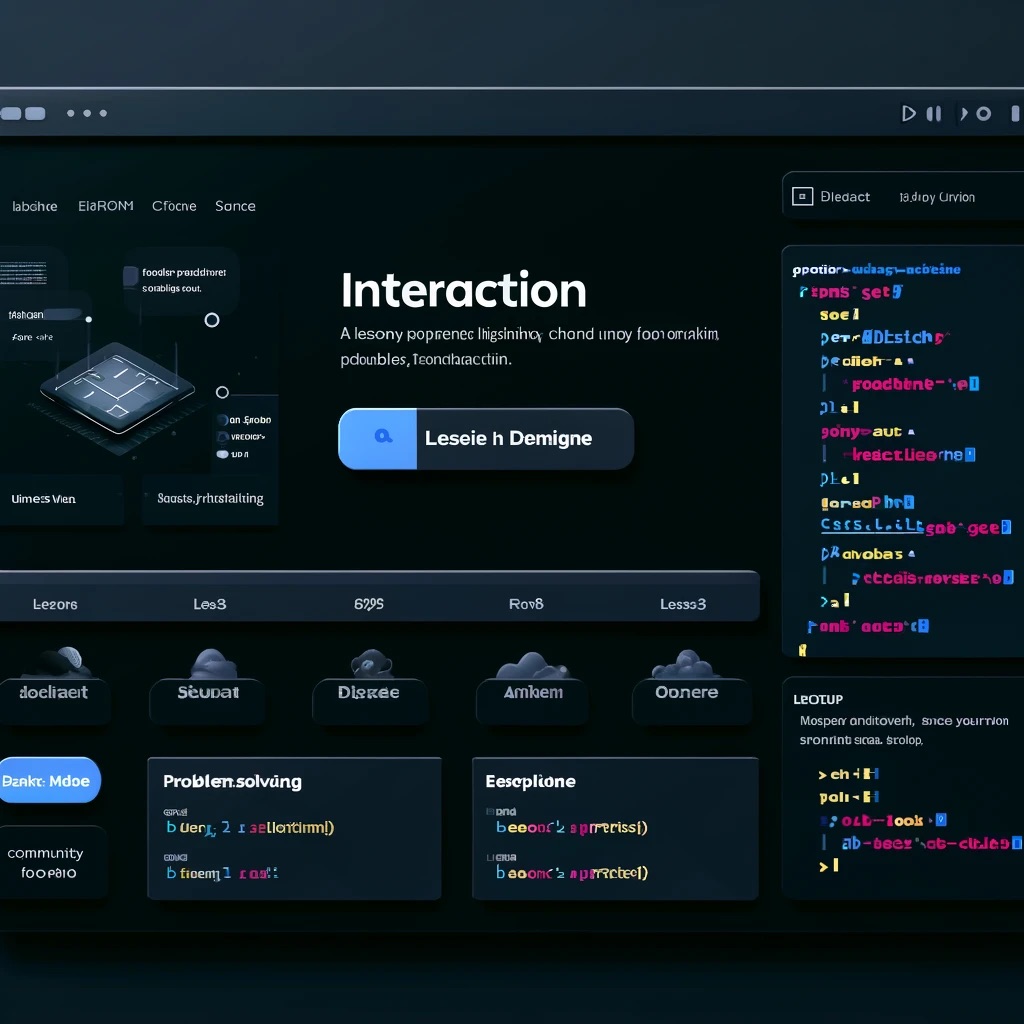
Task: Click the pause playback control
Action: [934, 113]
